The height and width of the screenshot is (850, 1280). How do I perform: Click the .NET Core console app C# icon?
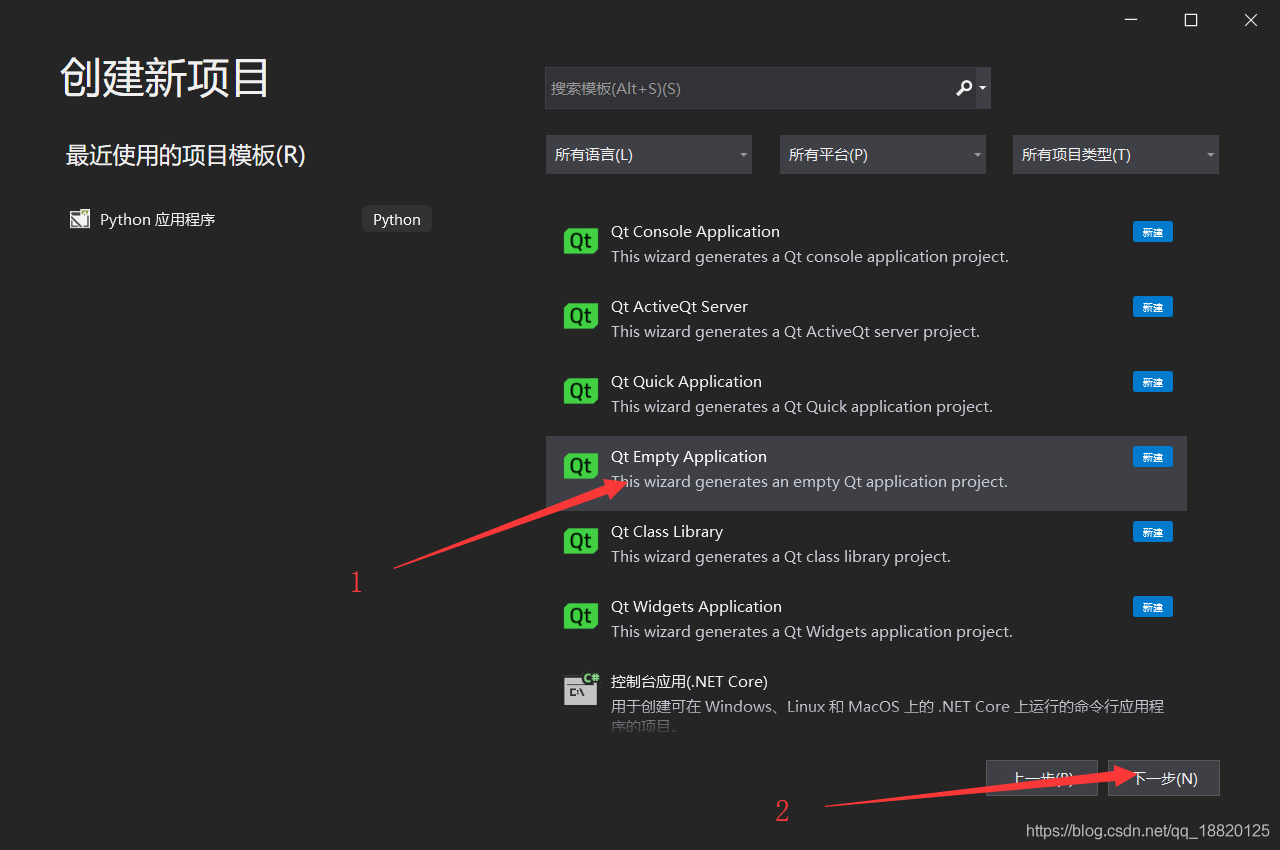[x=581, y=689]
